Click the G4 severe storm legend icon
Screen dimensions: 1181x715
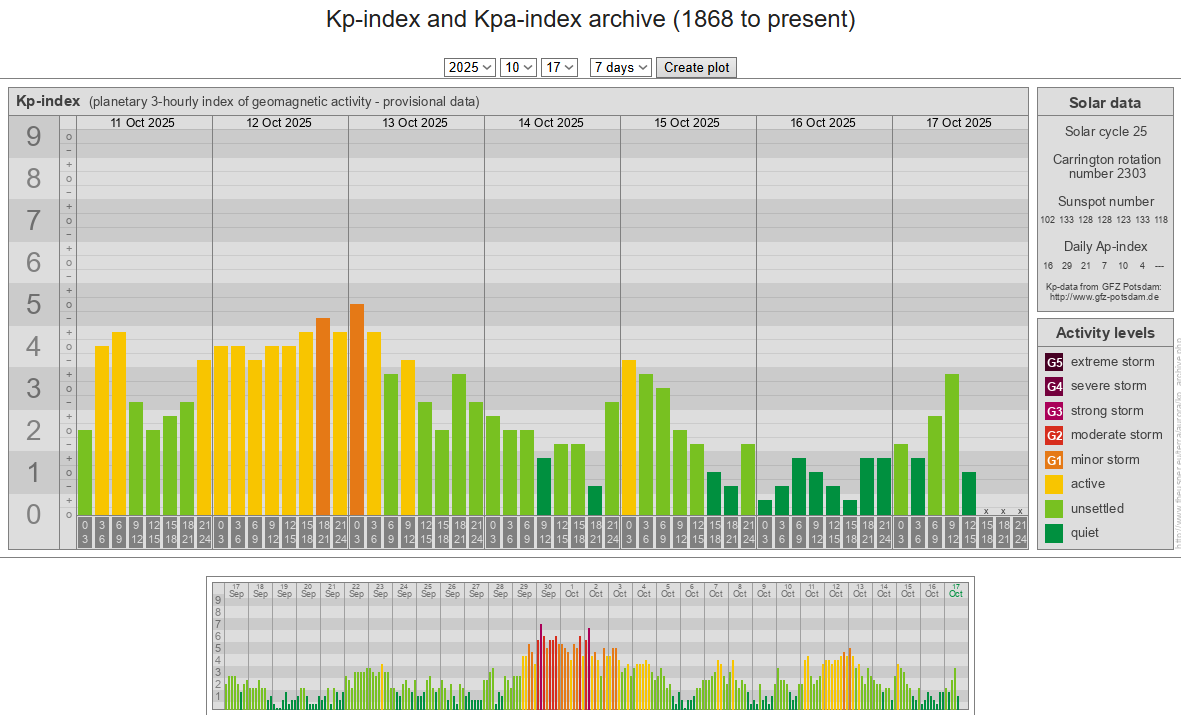[1054, 386]
